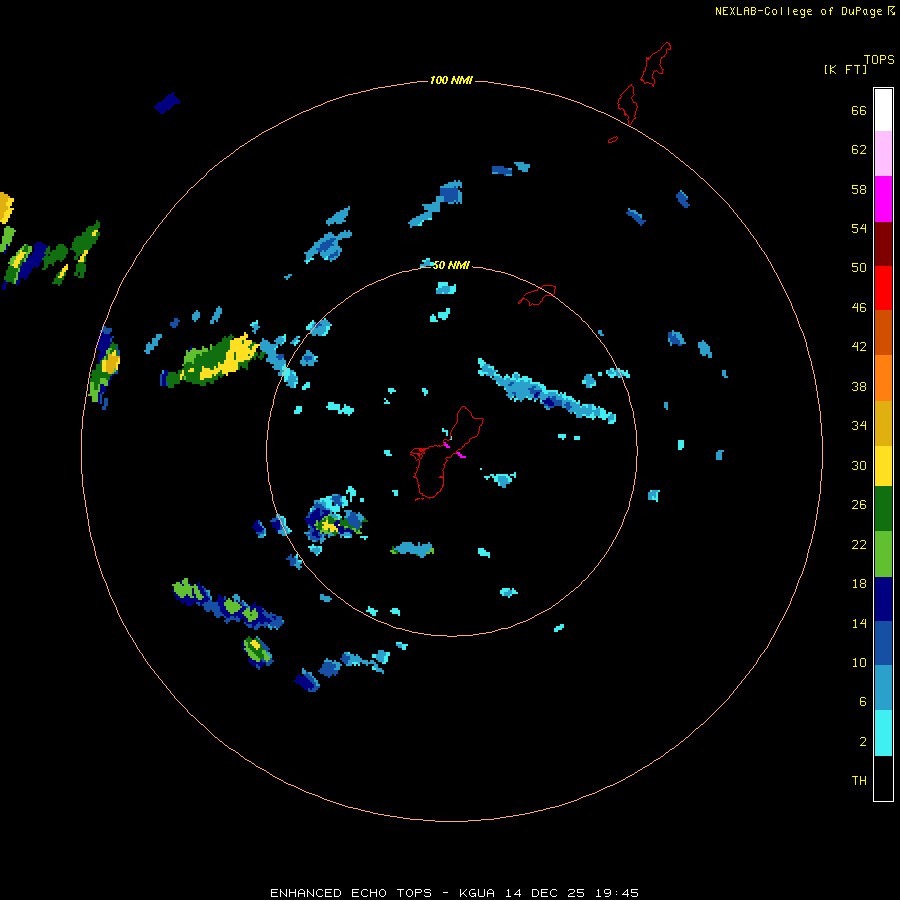This screenshot has height=900, width=900.
Task: Click the northernmost red island outline at top right
Action: point(655,64)
